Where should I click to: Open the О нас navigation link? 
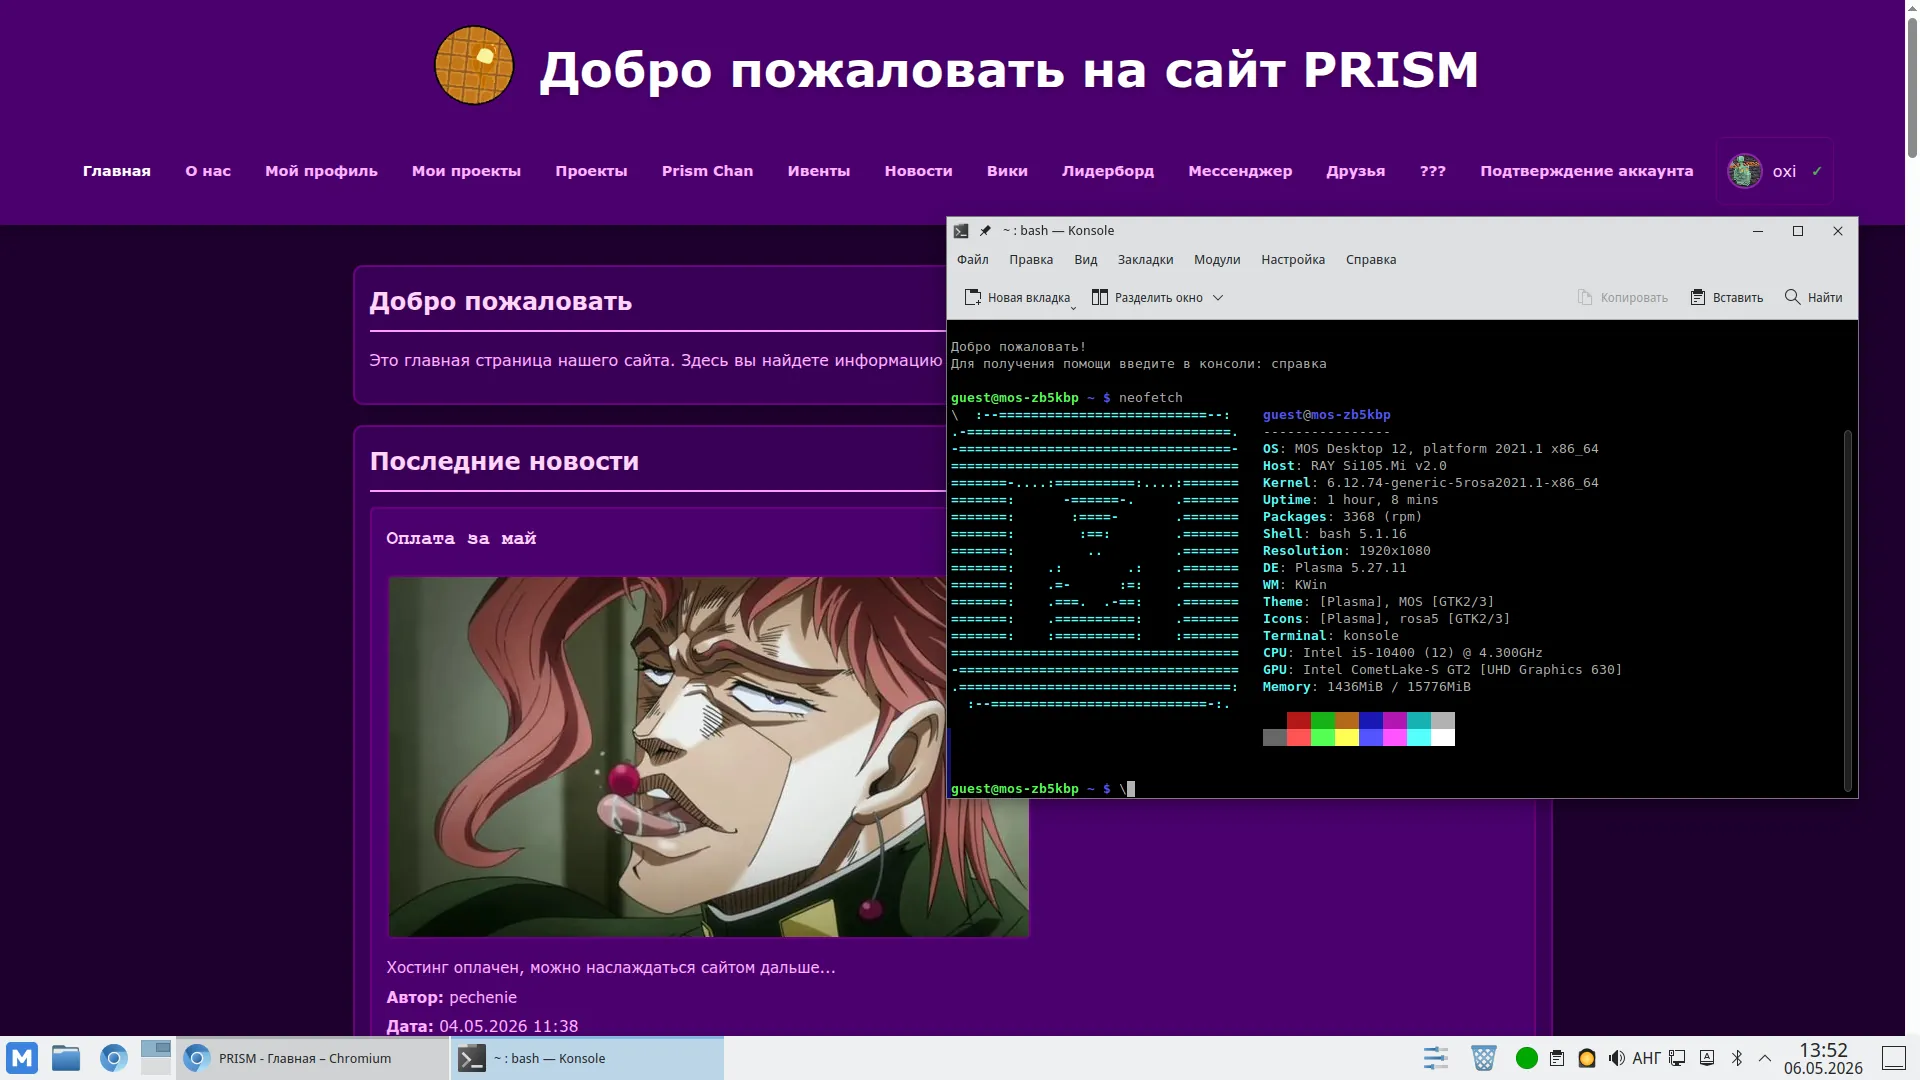tap(208, 171)
